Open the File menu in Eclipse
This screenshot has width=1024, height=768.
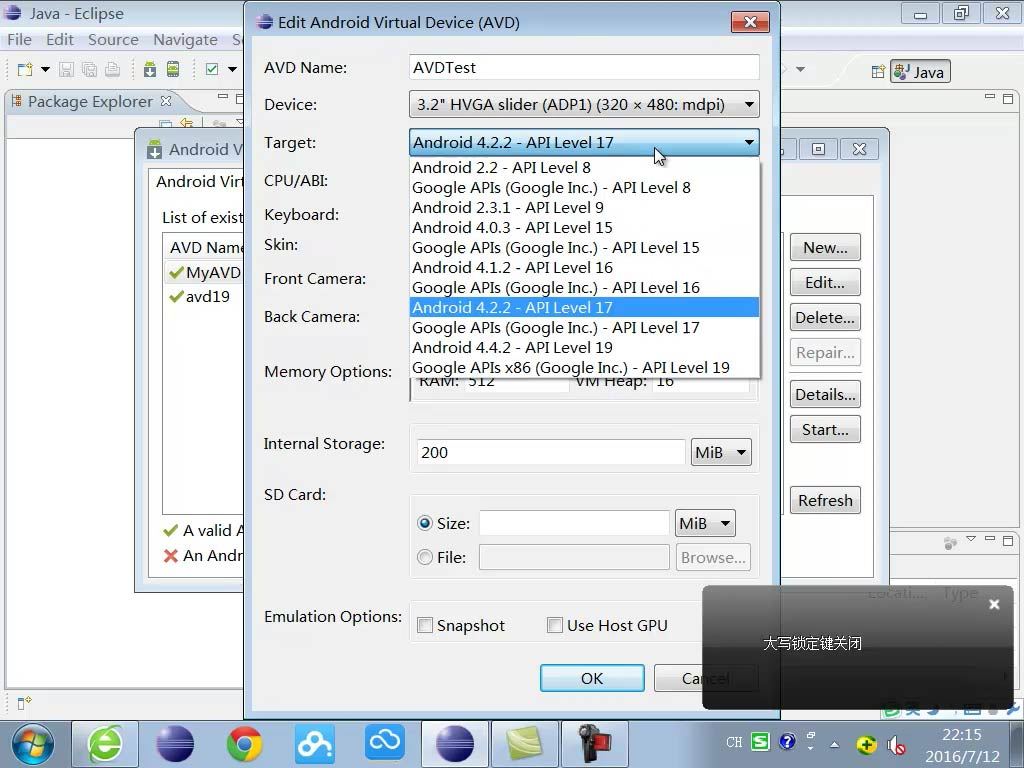pos(19,40)
